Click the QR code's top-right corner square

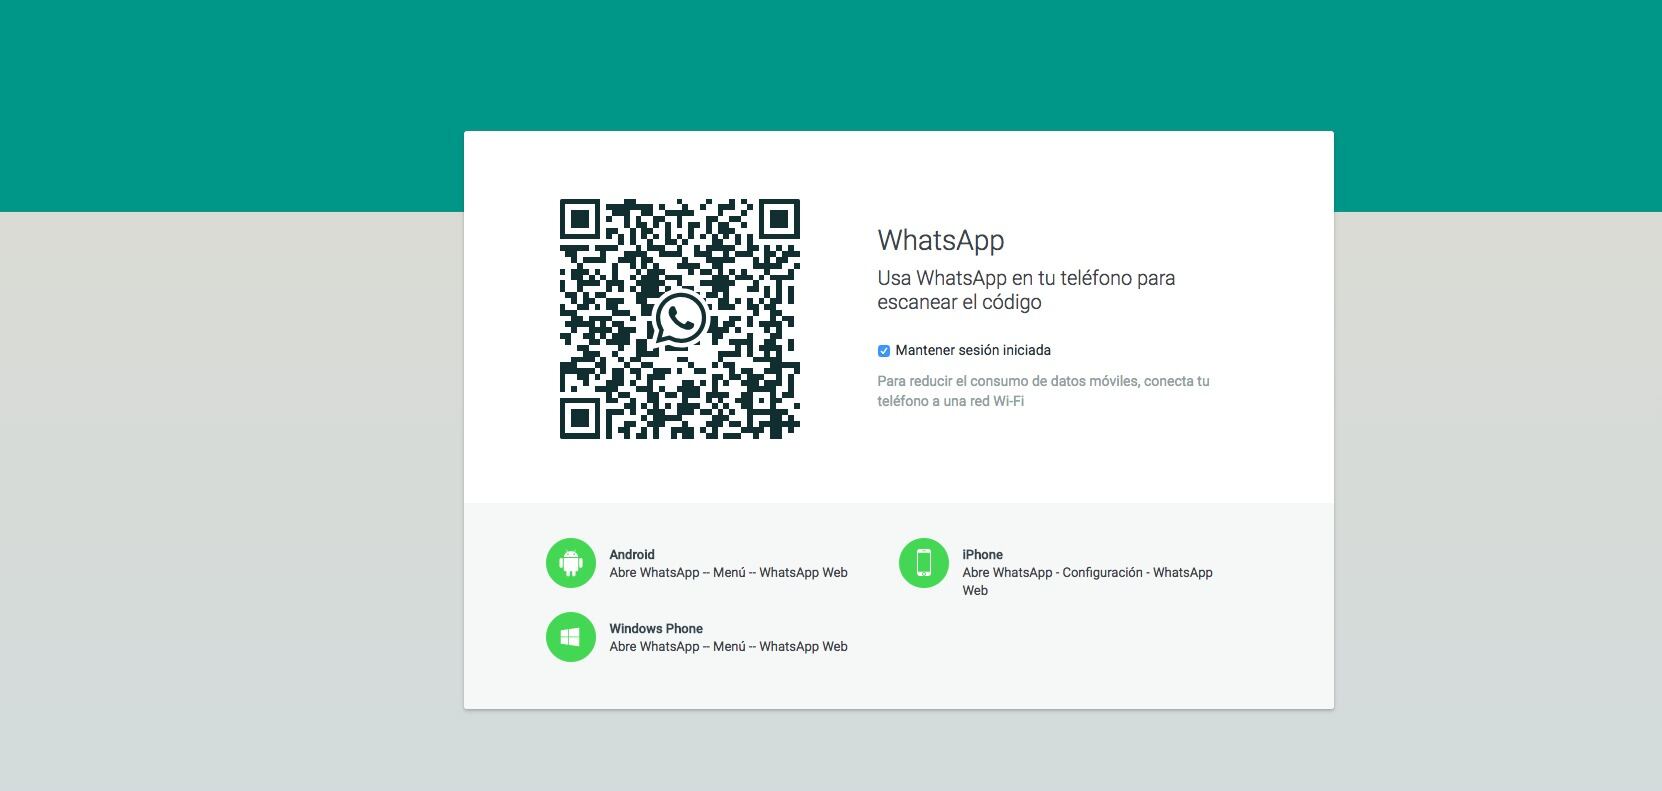779,219
